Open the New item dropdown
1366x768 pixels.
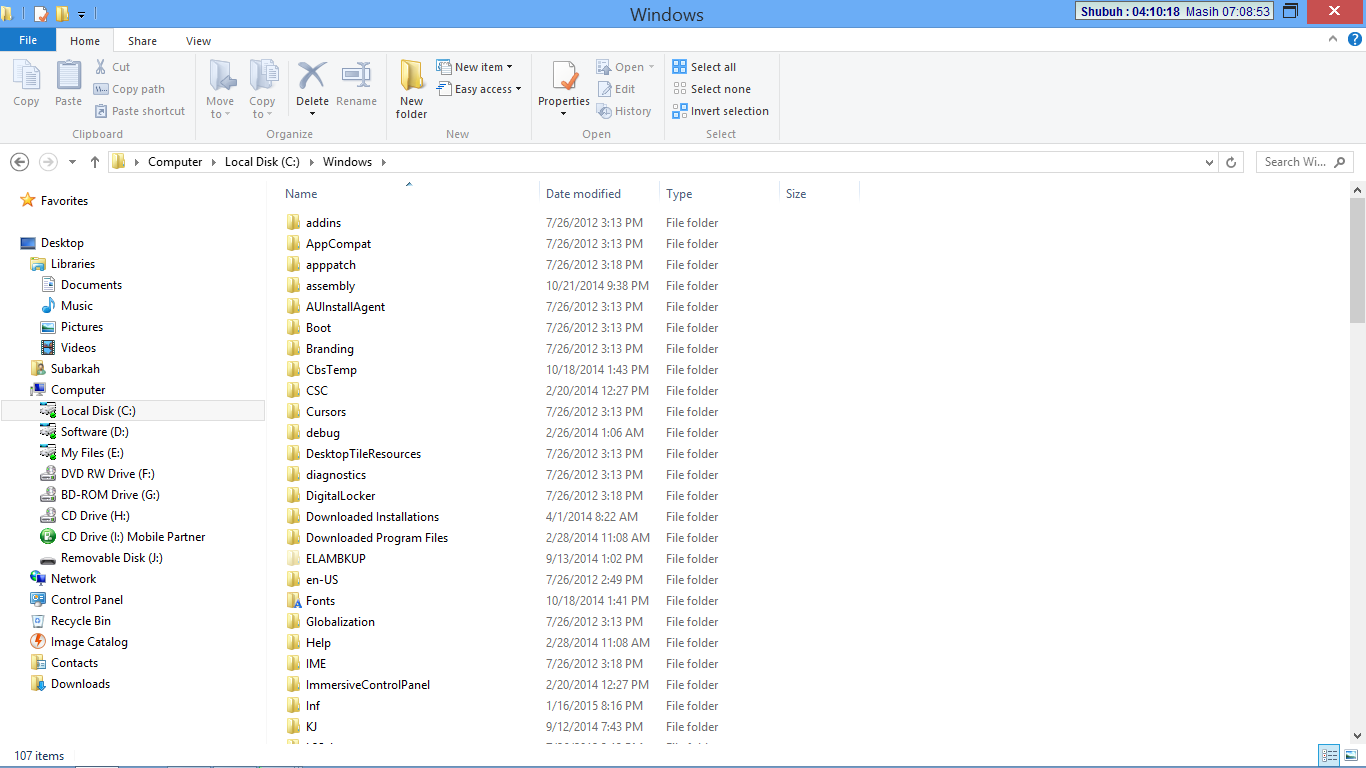(x=474, y=67)
